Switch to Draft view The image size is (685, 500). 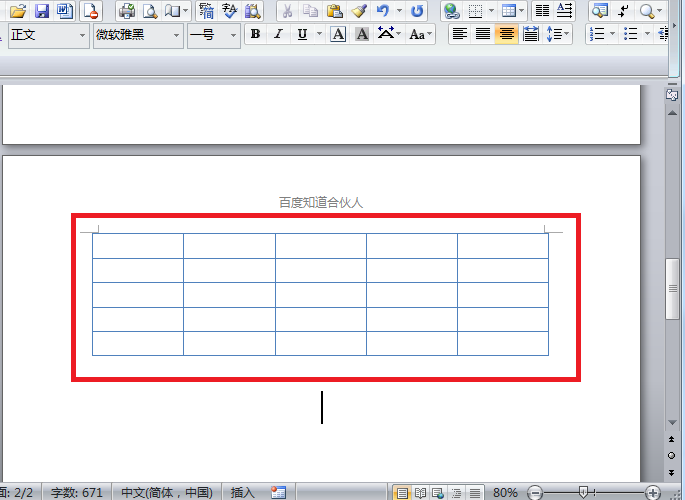475,493
